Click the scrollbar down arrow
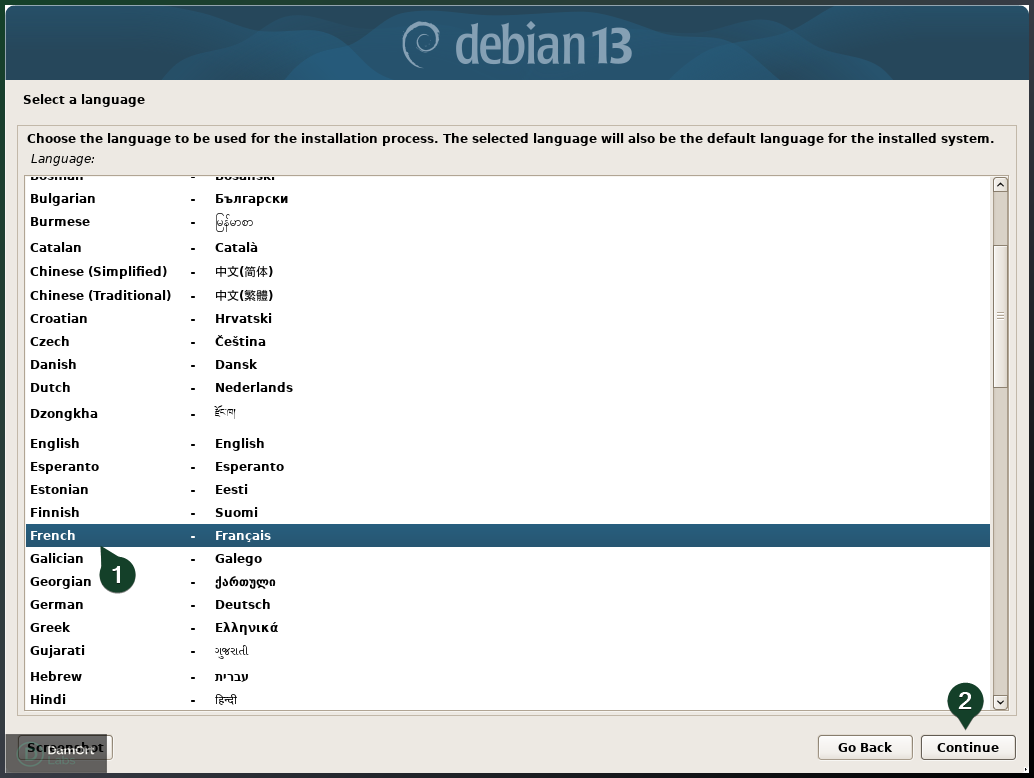 coord(1000,703)
